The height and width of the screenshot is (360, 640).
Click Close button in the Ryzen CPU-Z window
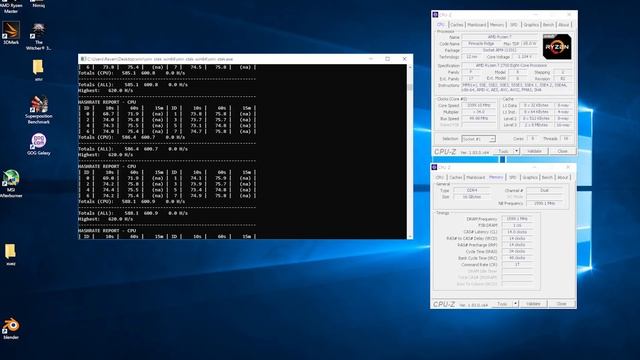562,151
